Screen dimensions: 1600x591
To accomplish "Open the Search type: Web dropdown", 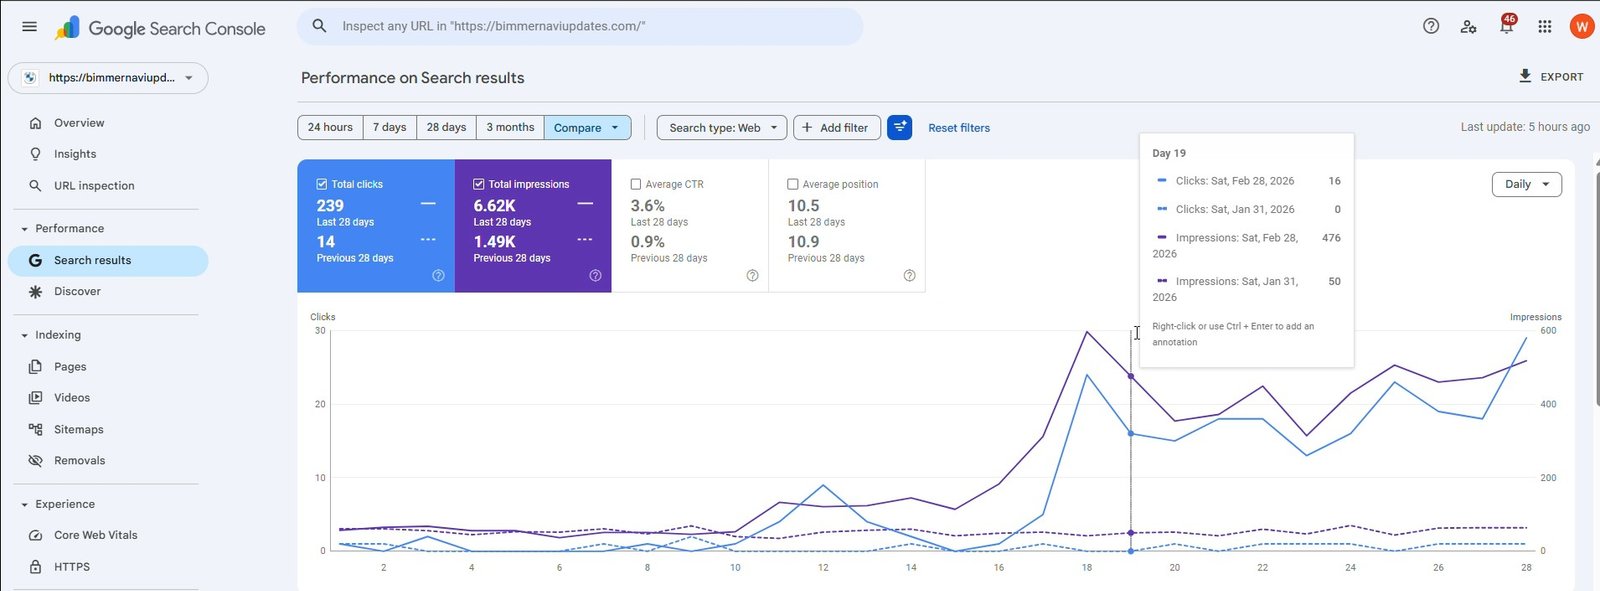I will [x=722, y=127].
